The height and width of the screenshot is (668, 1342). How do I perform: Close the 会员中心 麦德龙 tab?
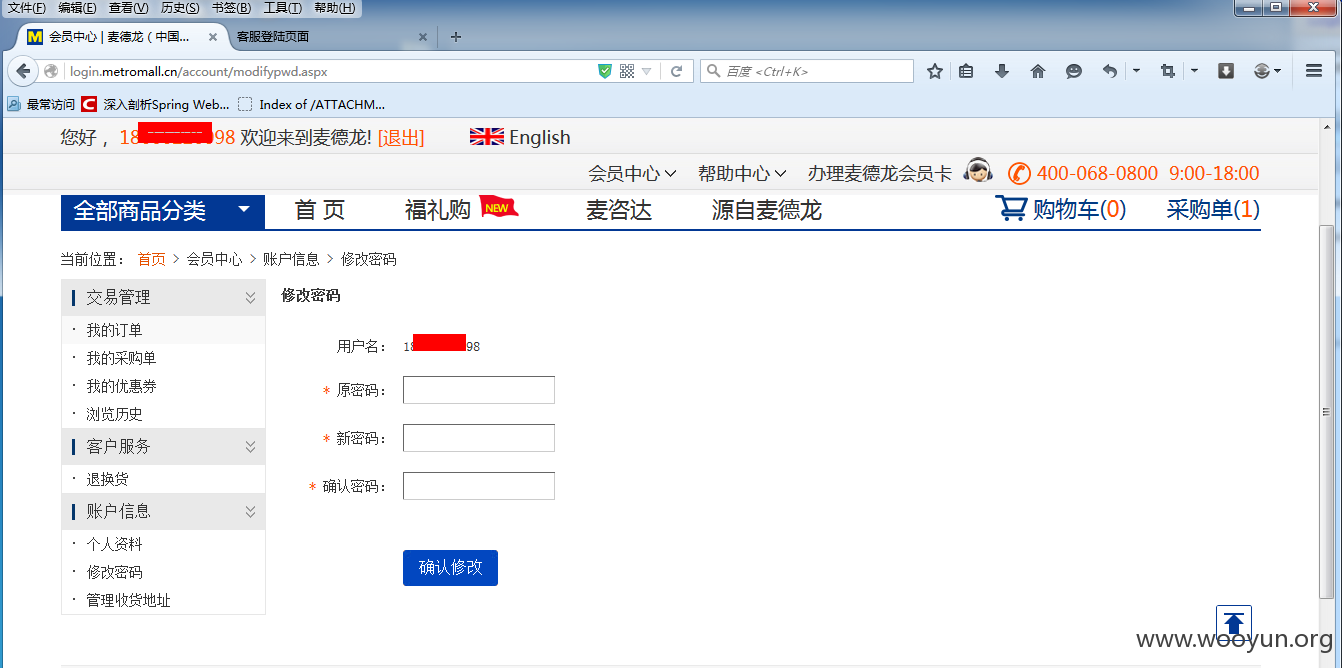(x=213, y=37)
